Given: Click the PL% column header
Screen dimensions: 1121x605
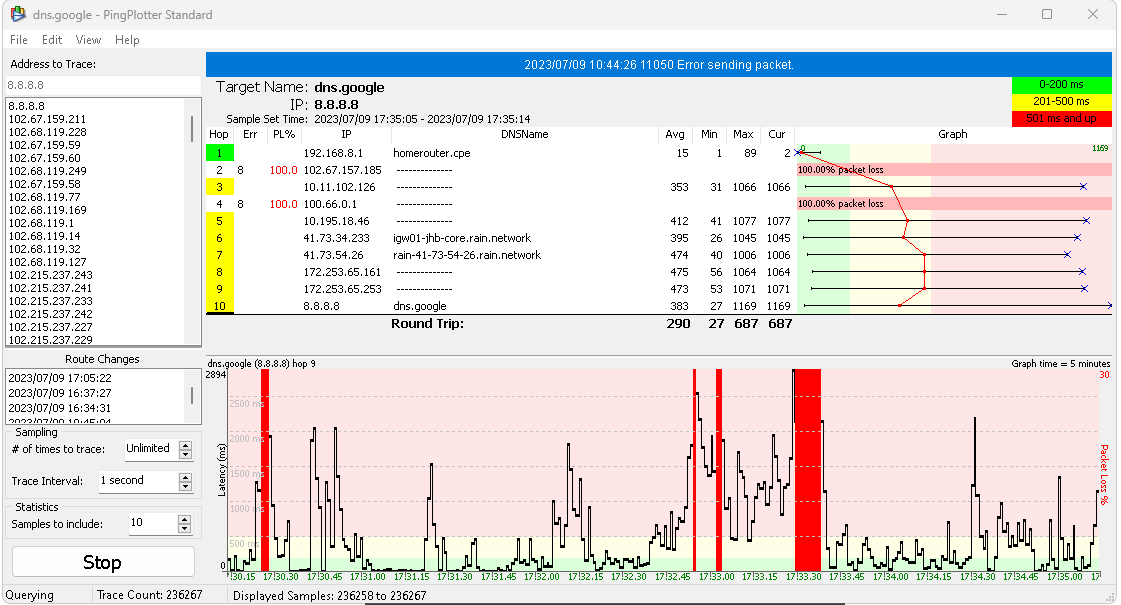Looking at the screenshot, I should [284, 134].
